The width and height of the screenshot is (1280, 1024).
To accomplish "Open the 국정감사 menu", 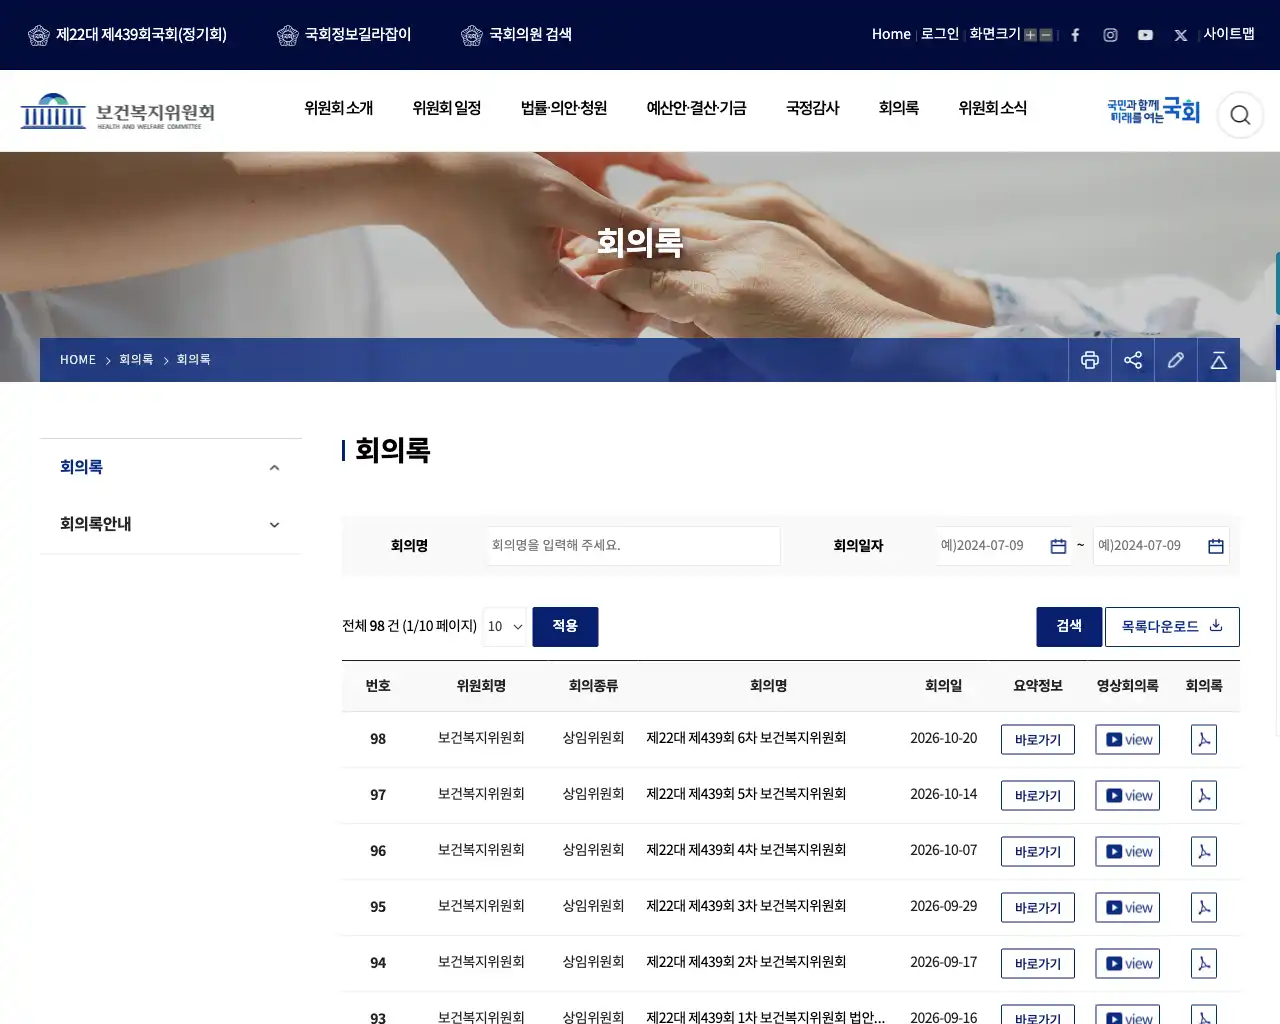I will 813,108.
